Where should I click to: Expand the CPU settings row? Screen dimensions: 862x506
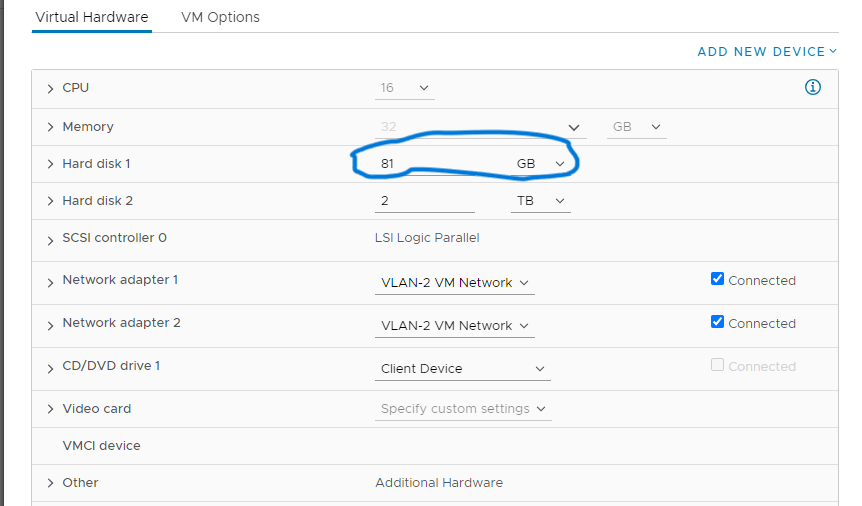tap(50, 88)
